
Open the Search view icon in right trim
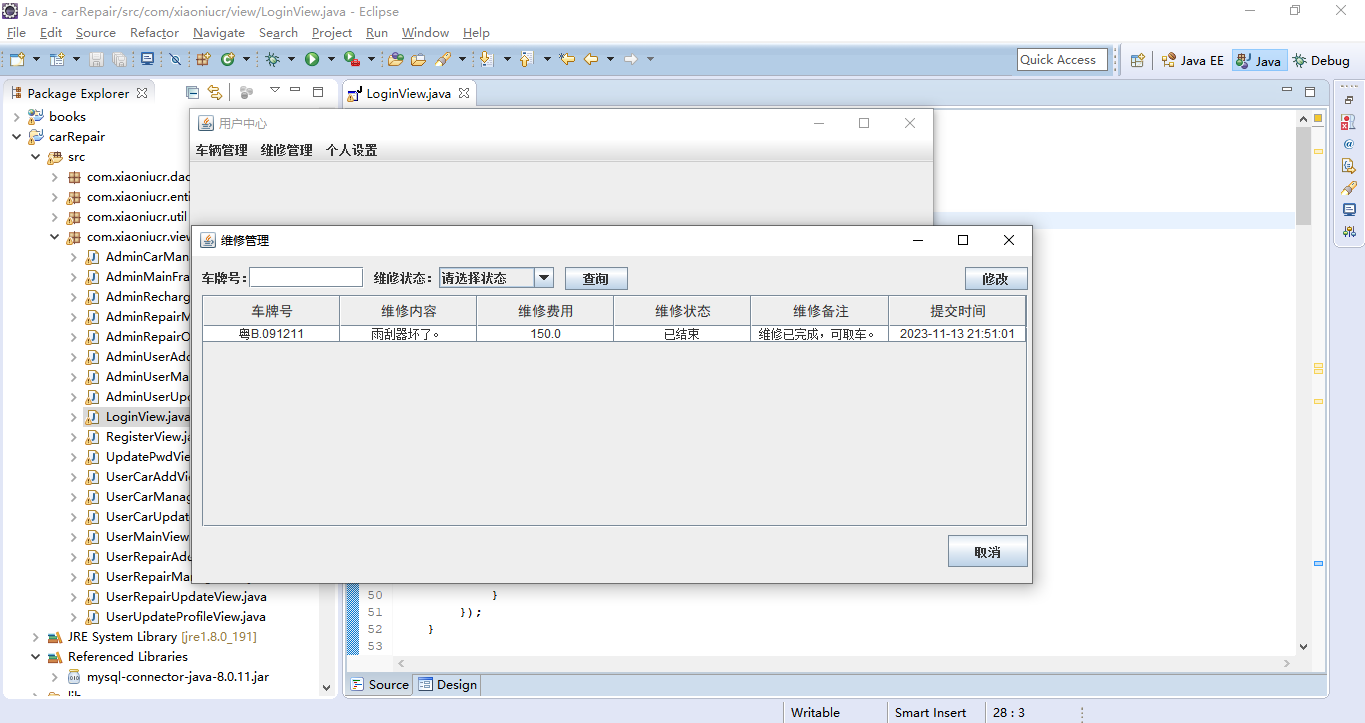coord(1349,188)
